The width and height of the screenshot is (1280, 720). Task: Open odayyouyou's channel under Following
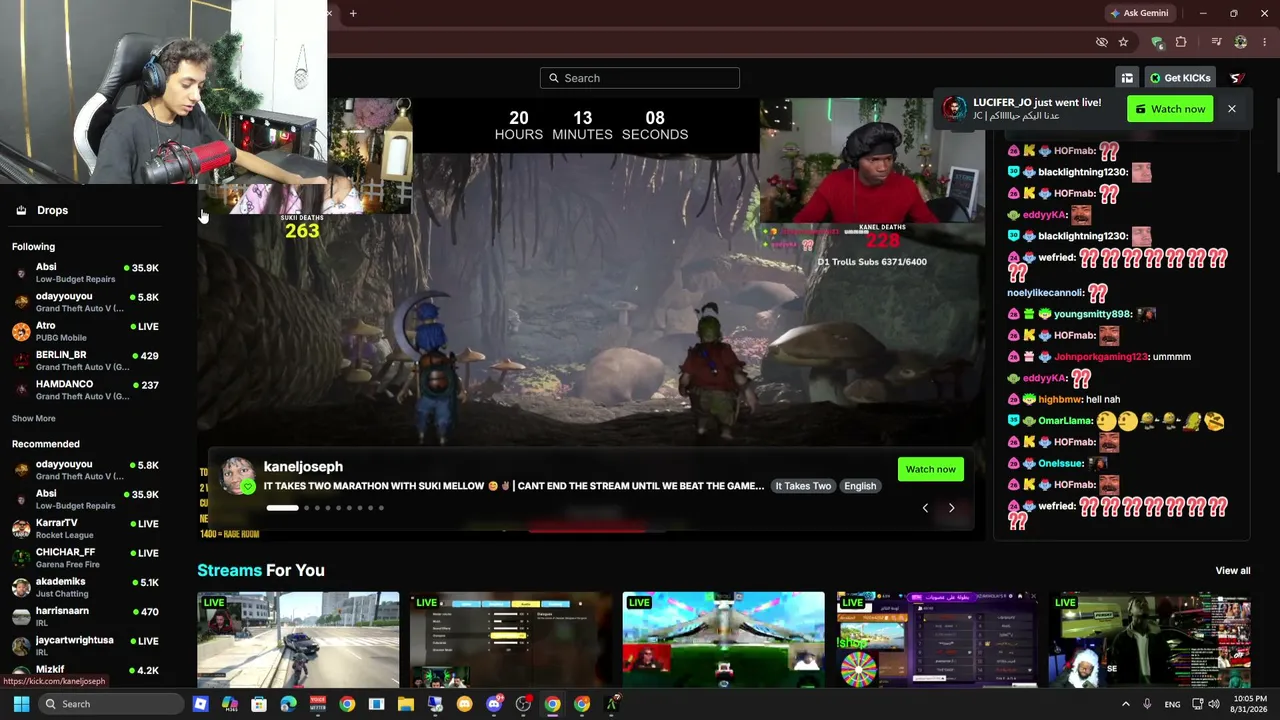coord(85,302)
